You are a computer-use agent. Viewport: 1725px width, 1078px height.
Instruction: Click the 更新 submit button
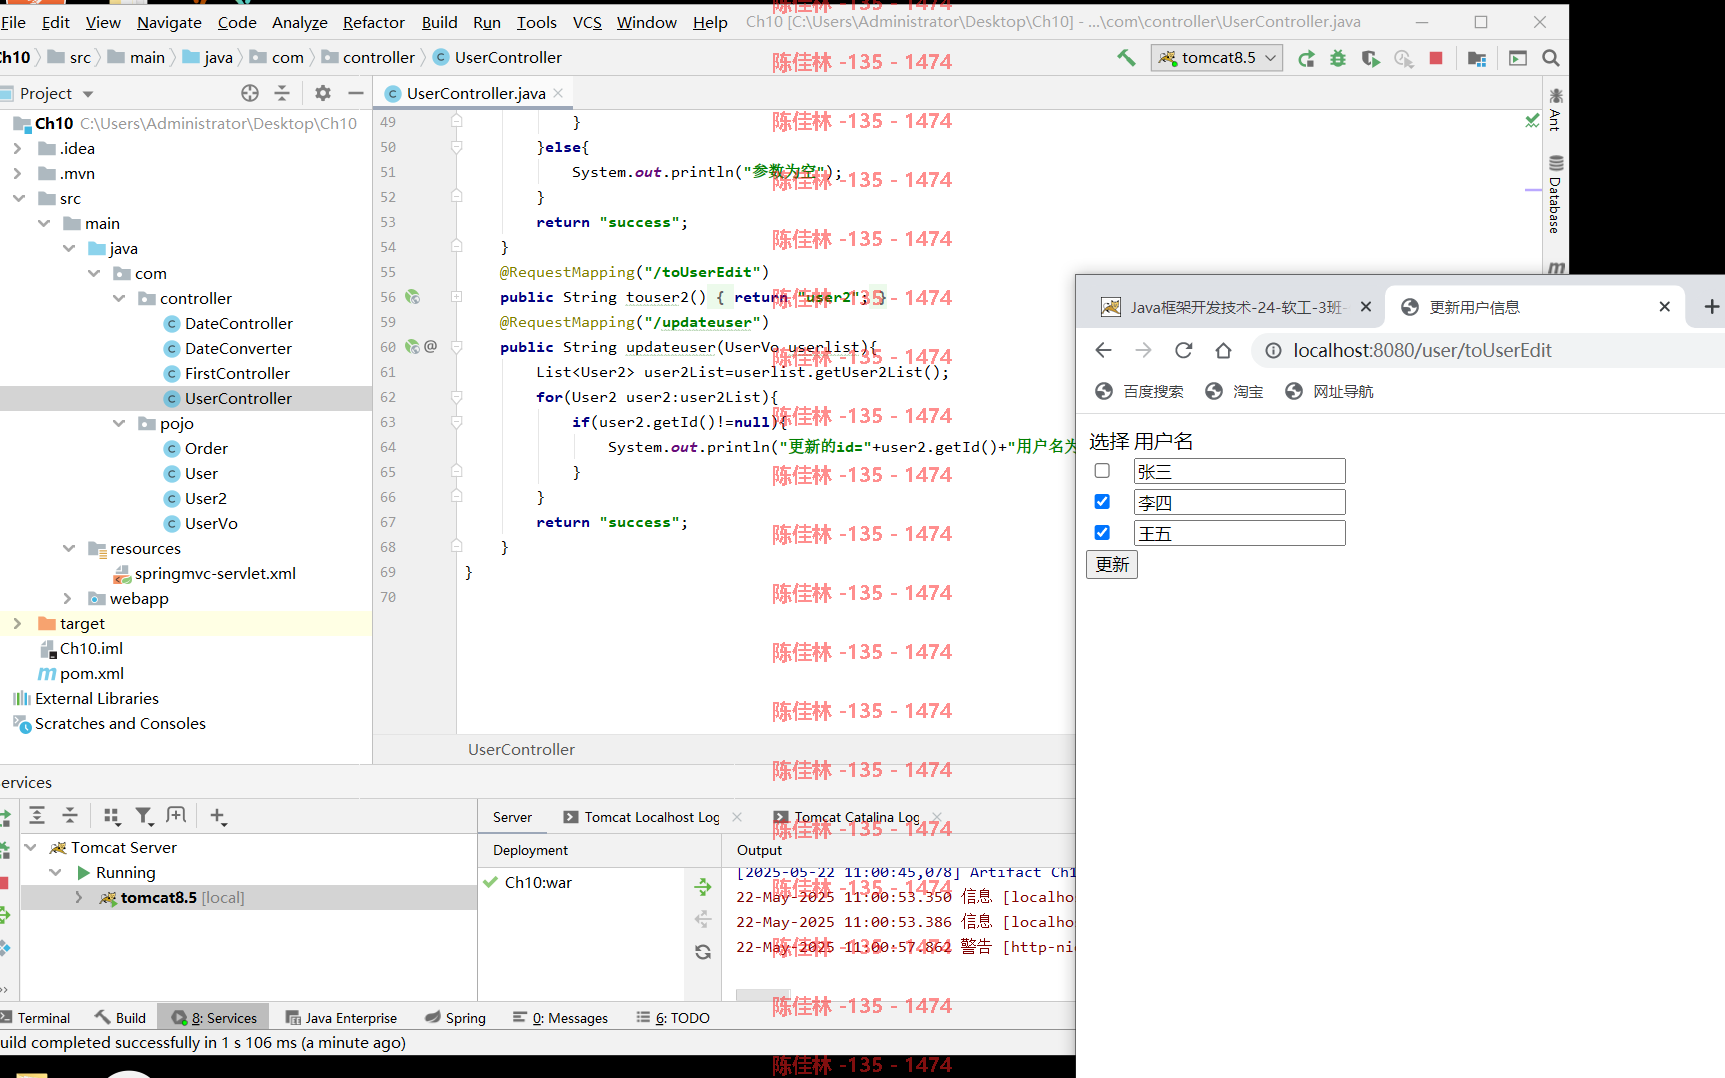pyautogui.click(x=1112, y=564)
